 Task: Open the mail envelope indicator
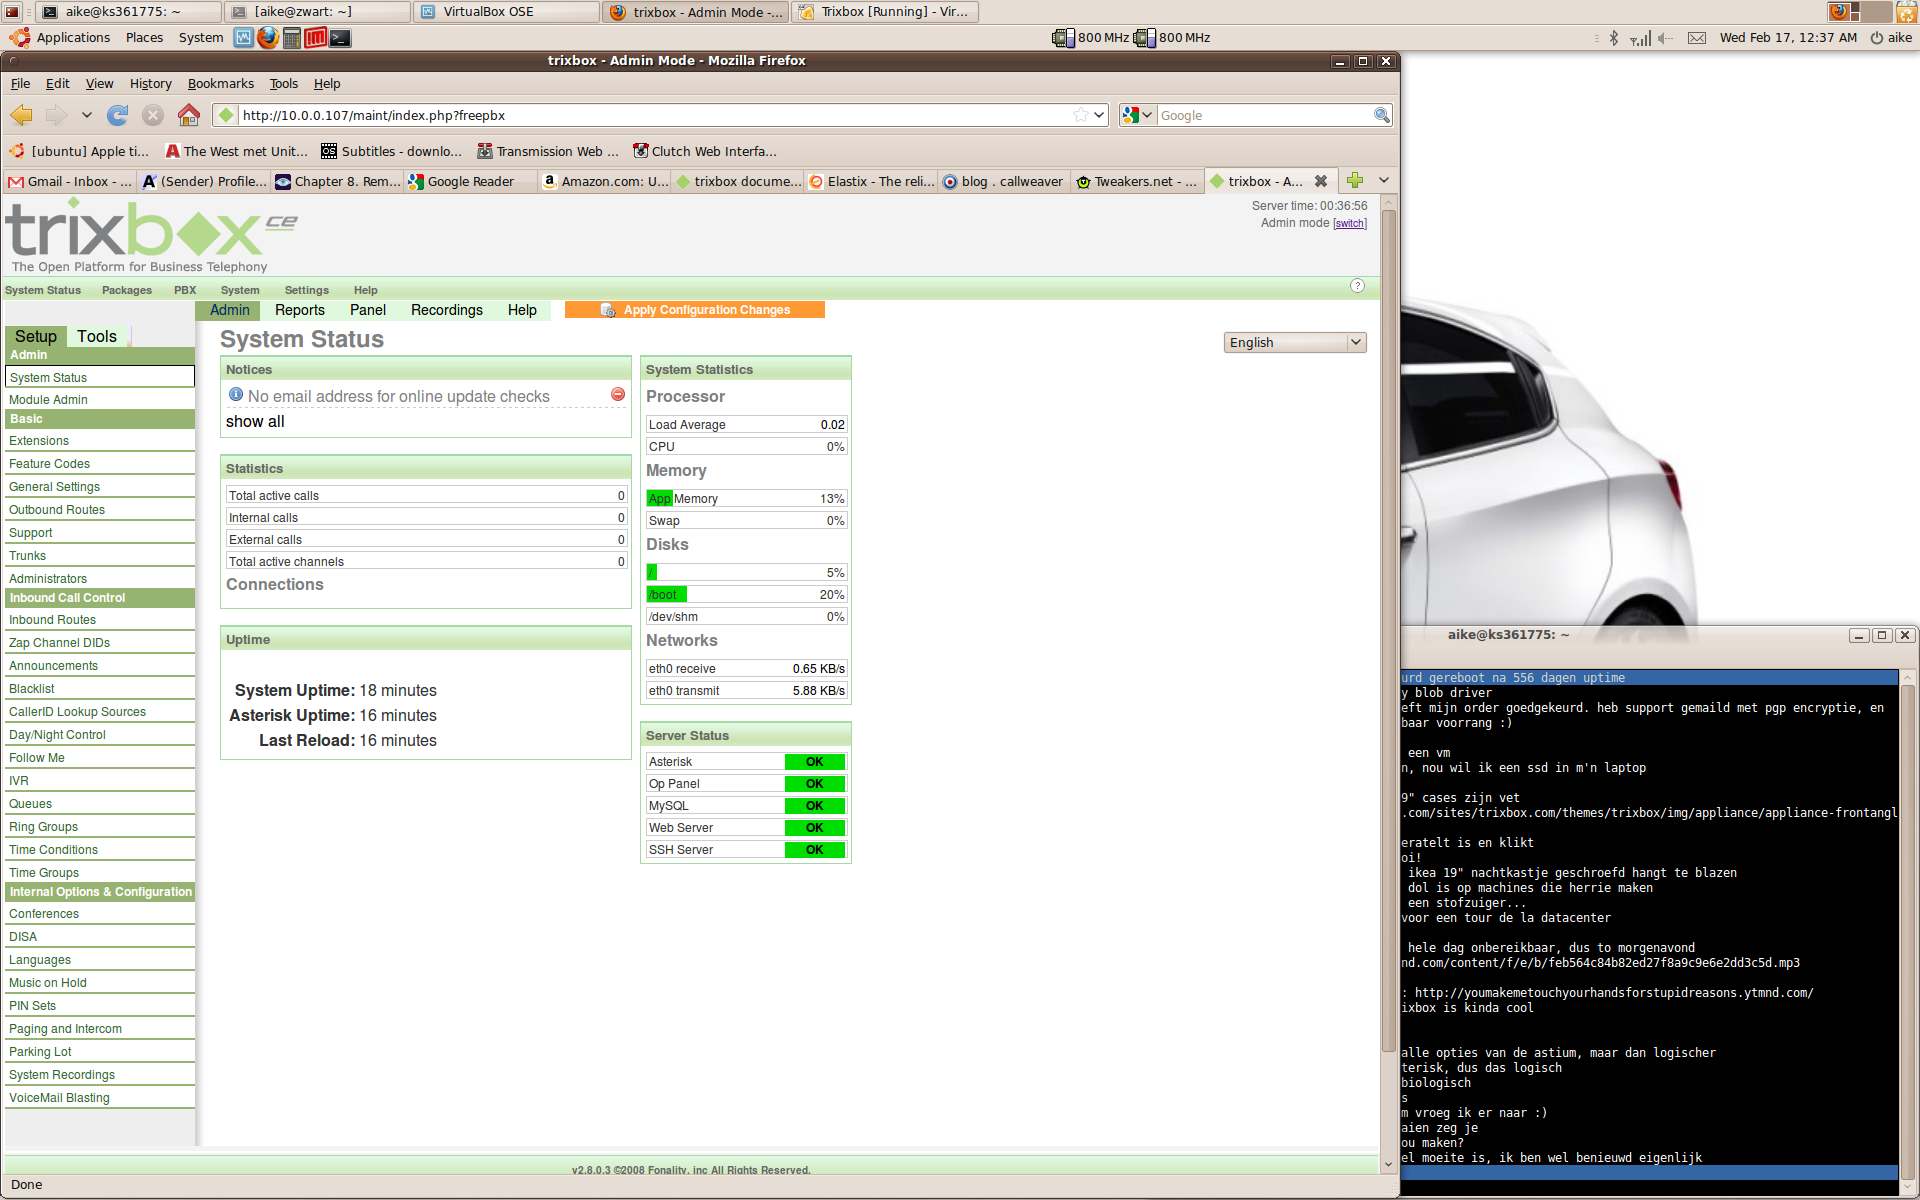pos(1697,38)
